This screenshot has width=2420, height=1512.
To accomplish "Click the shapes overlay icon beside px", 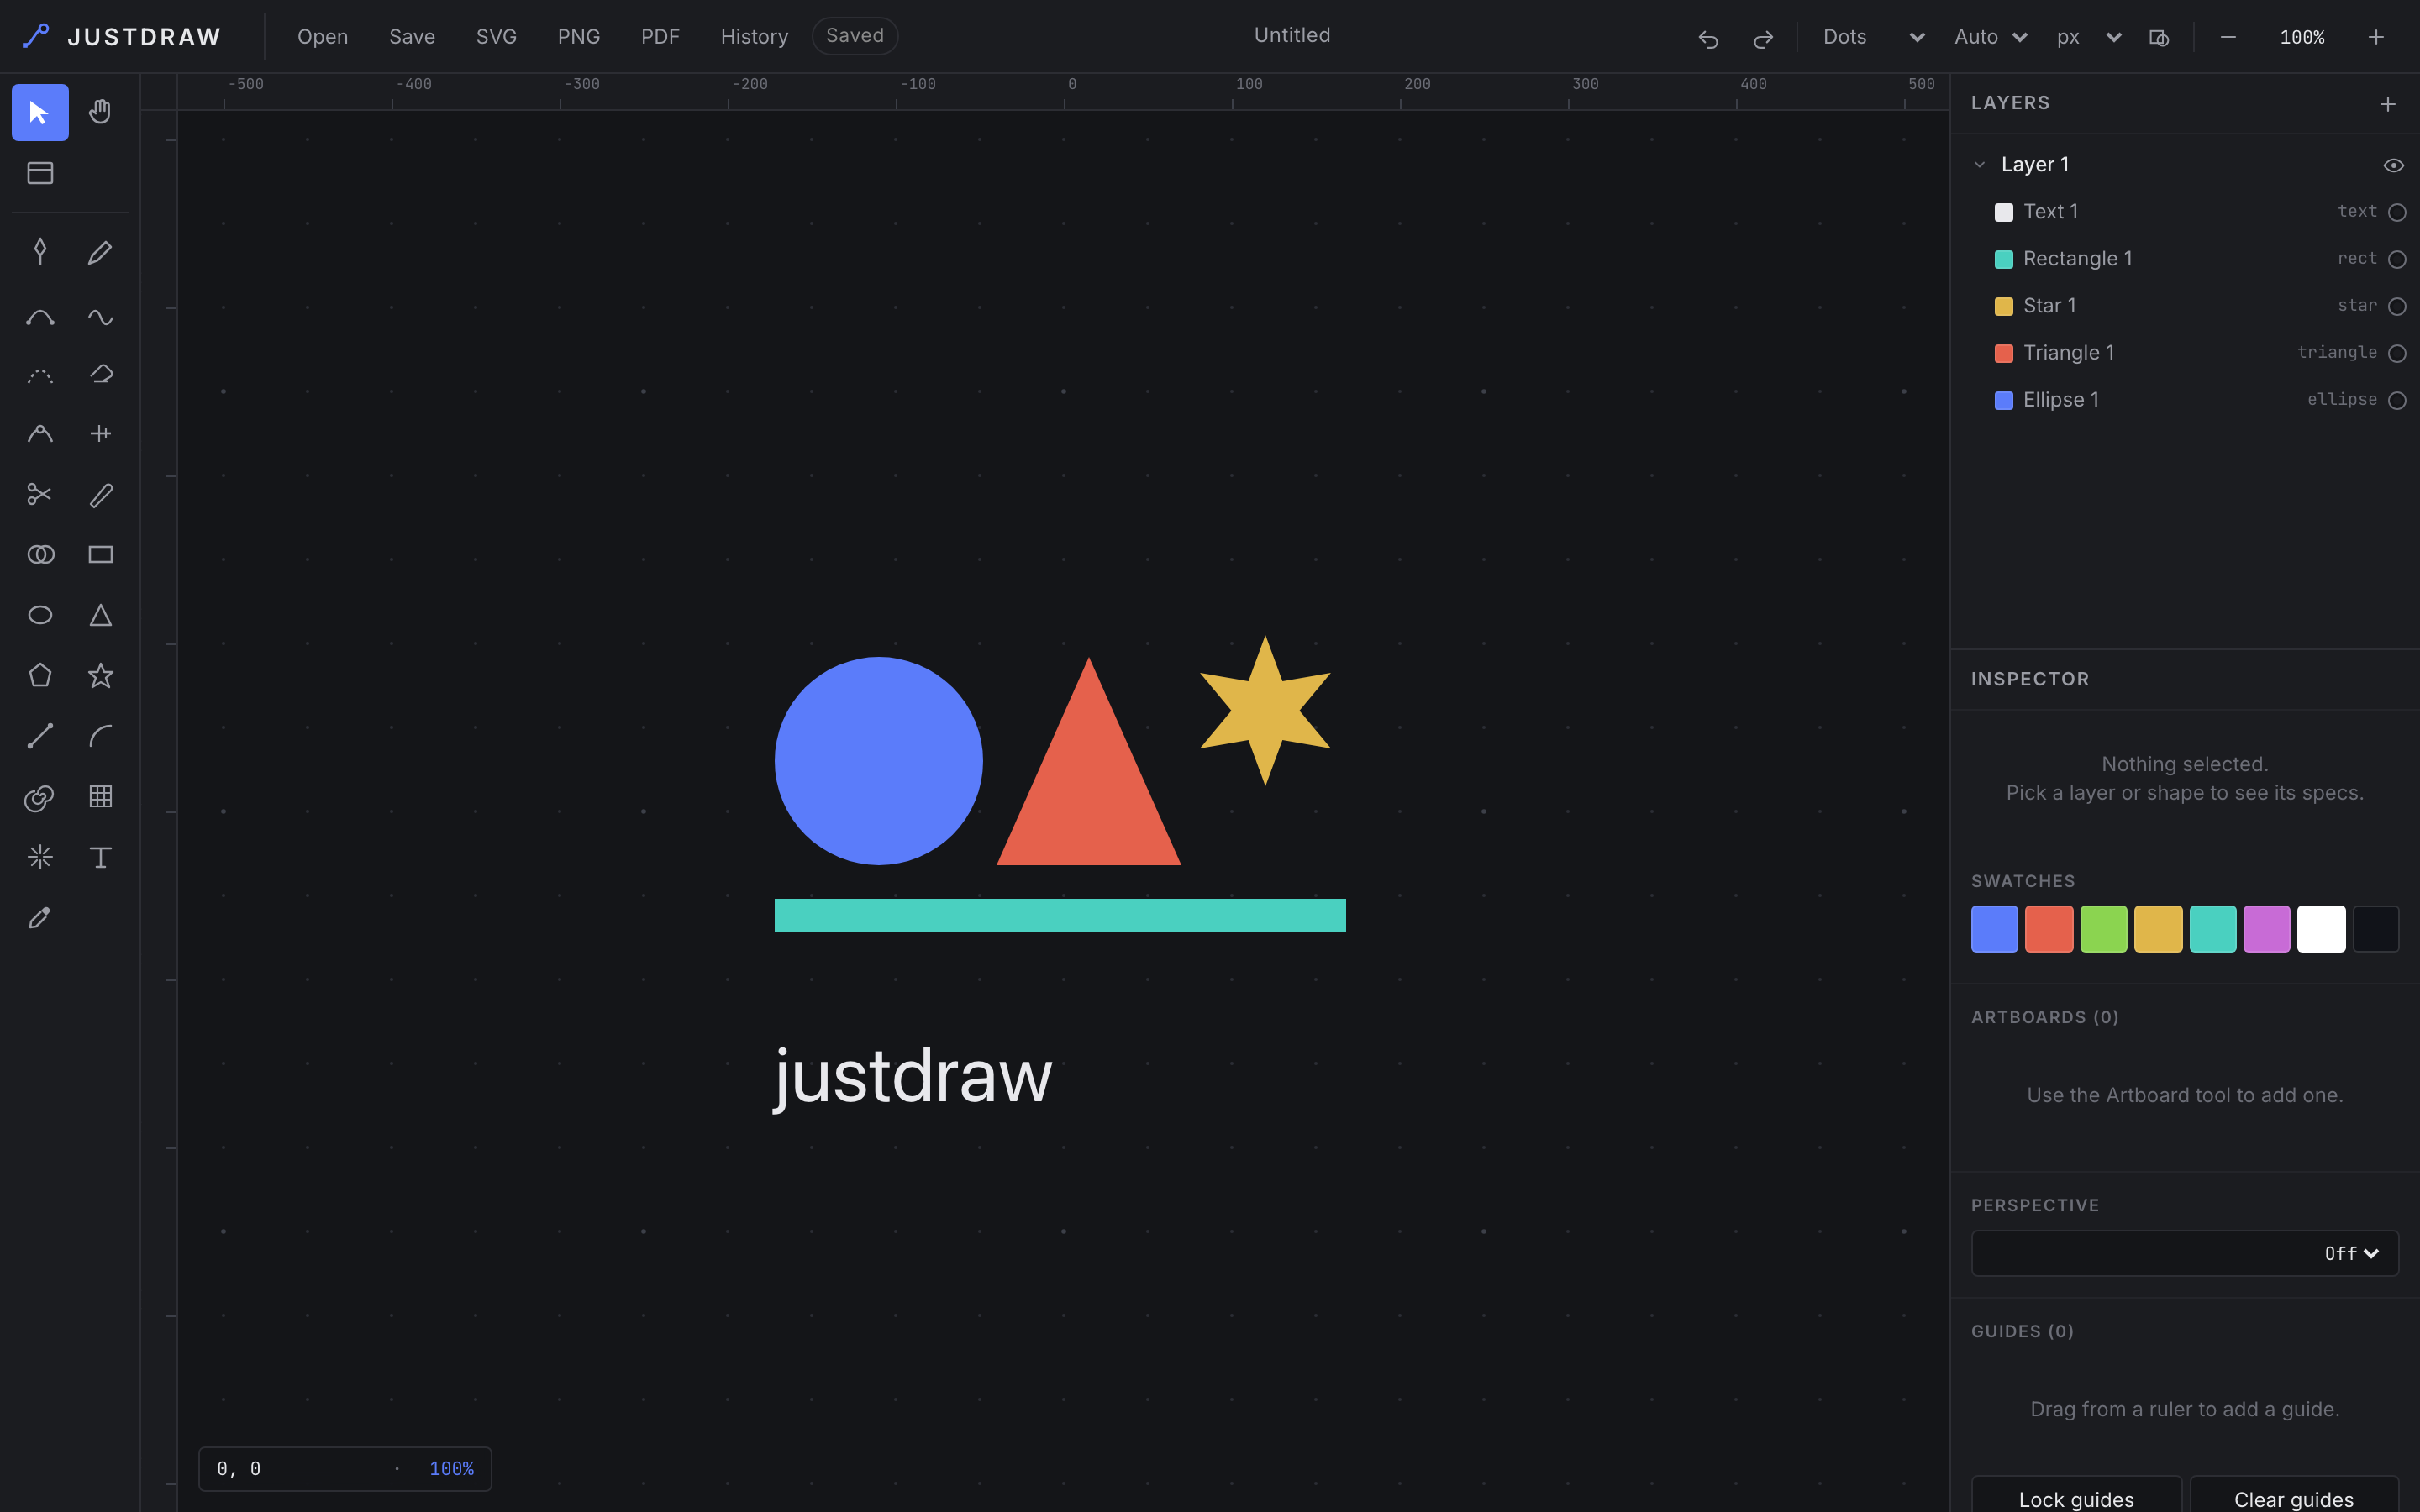I will pos(2159,38).
